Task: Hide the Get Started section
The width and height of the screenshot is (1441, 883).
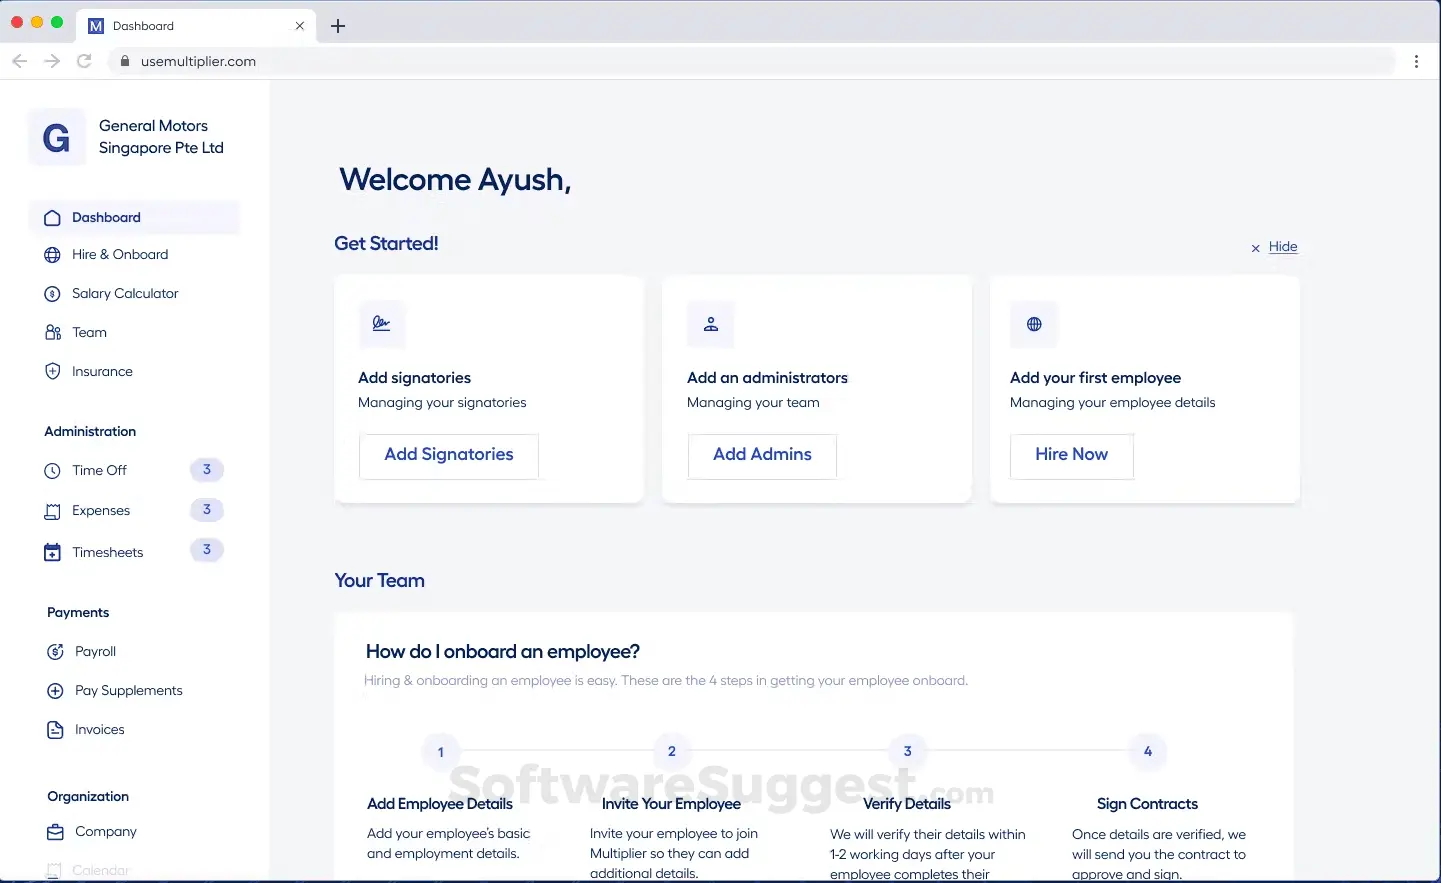Action: [1283, 247]
